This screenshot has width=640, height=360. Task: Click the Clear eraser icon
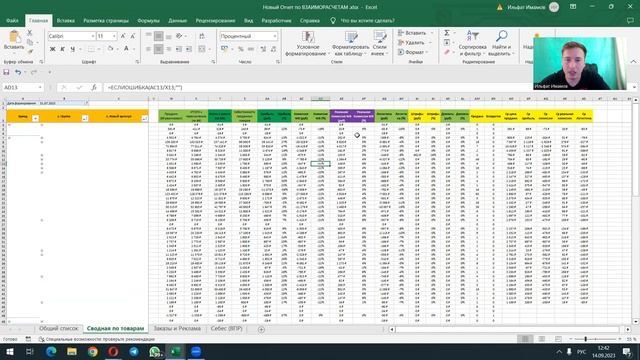[x=447, y=52]
